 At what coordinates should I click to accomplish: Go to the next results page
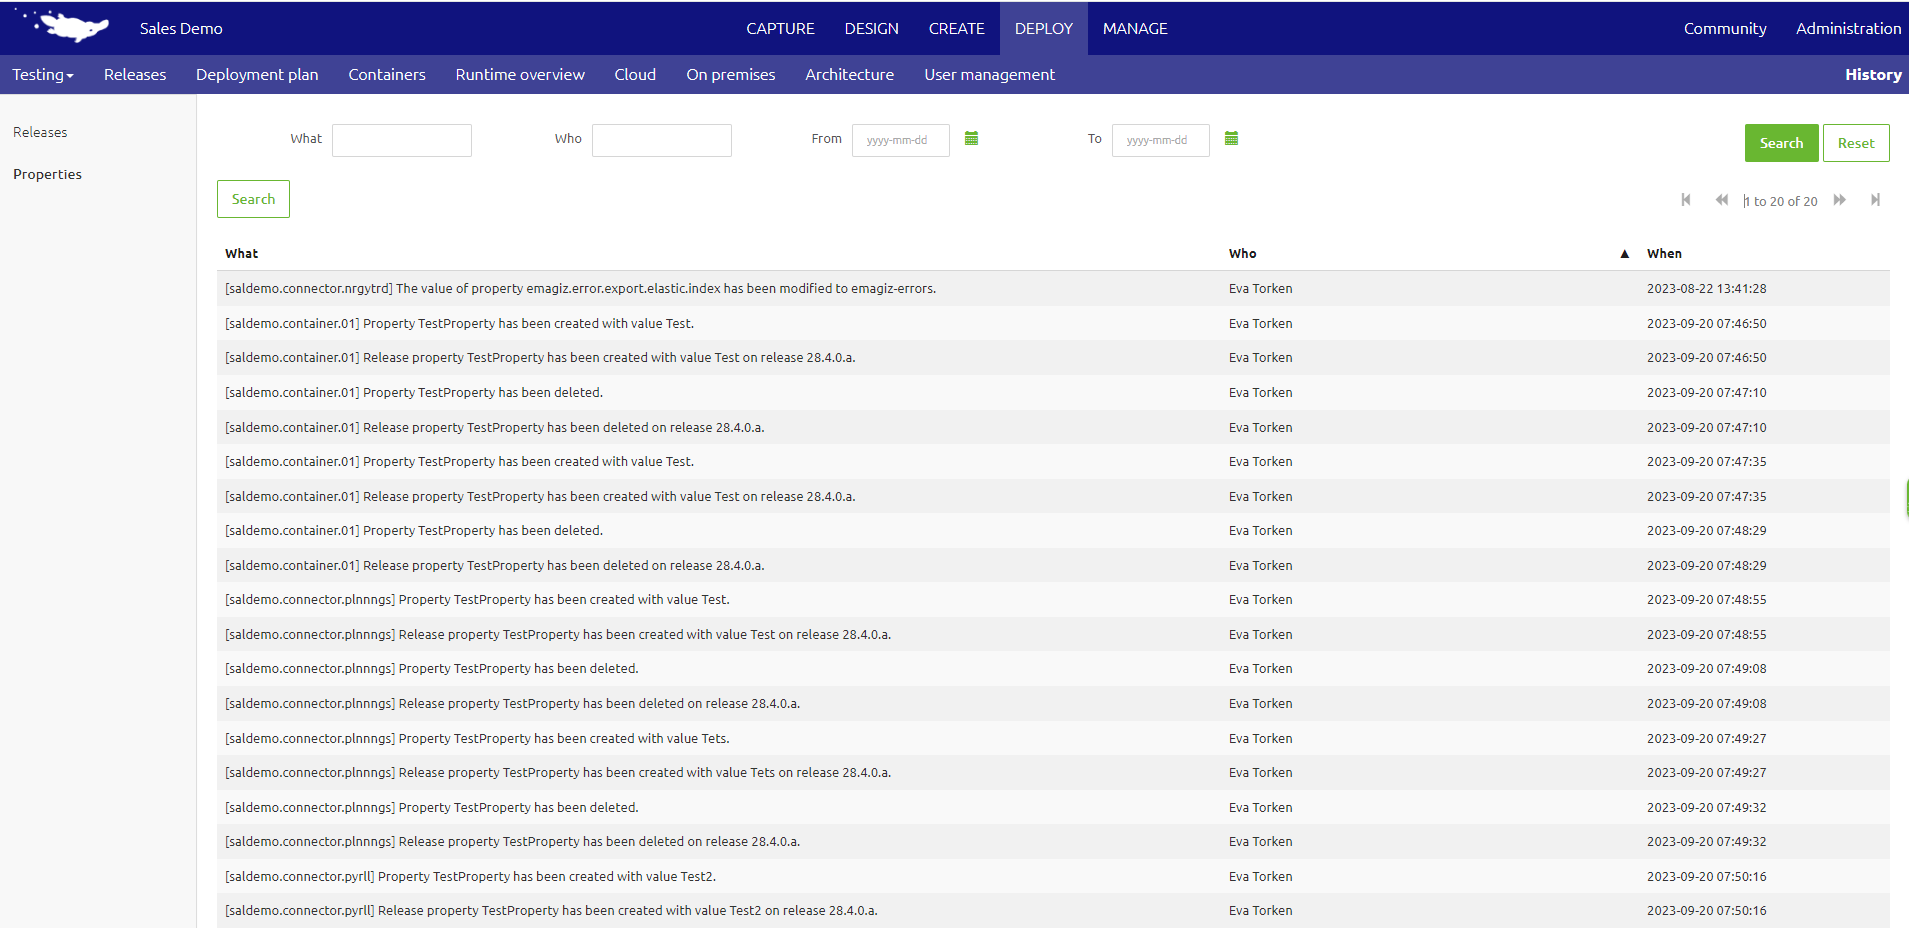pyautogui.click(x=1840, y=200)
